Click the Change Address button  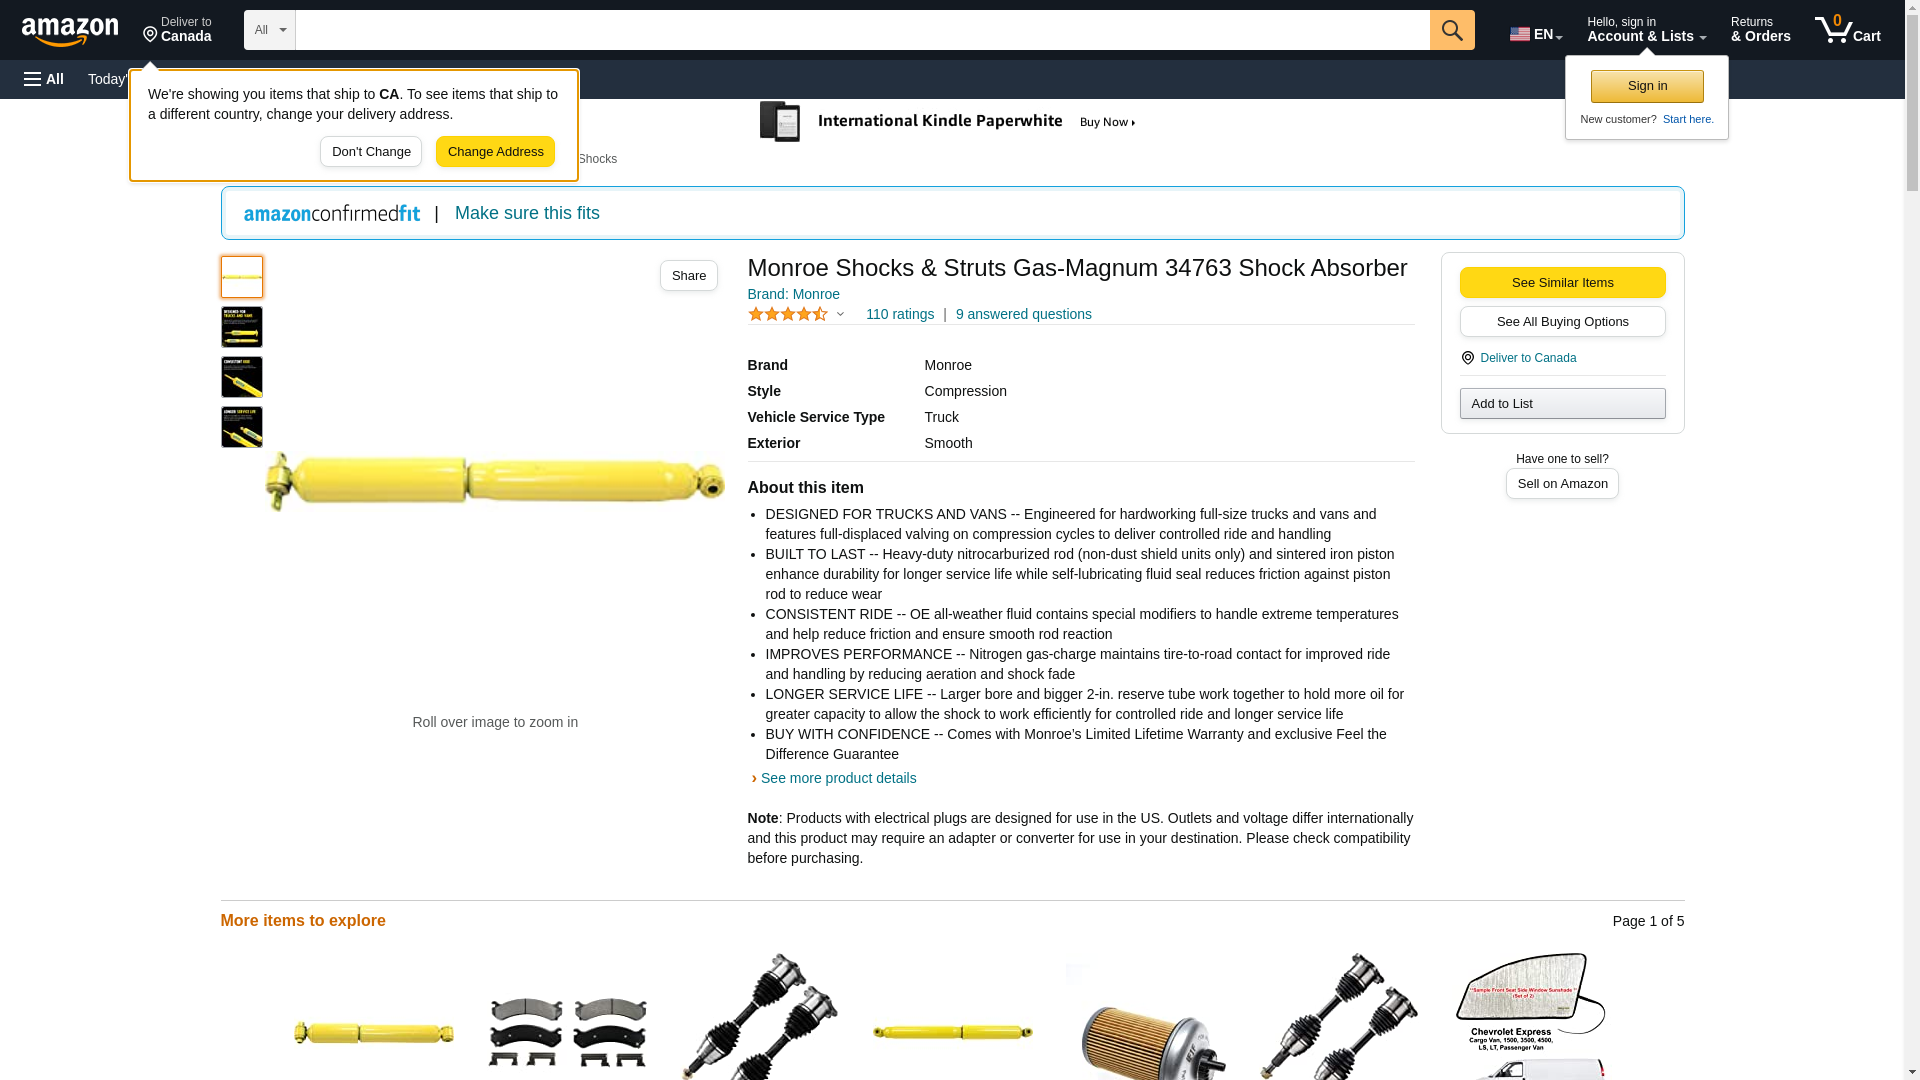coord(495,152)
